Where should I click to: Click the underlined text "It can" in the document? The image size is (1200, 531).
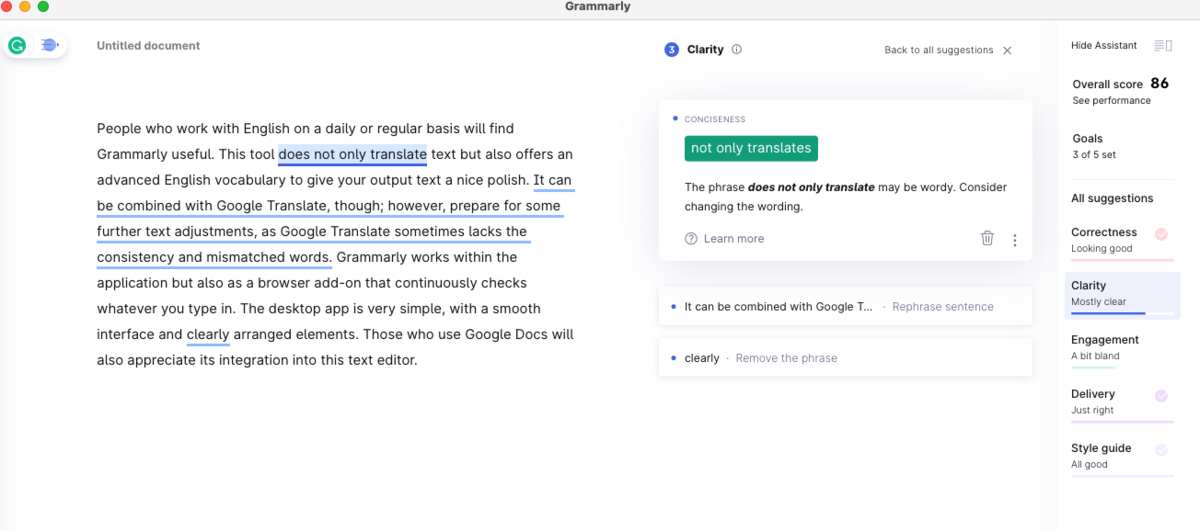[553, 181]
